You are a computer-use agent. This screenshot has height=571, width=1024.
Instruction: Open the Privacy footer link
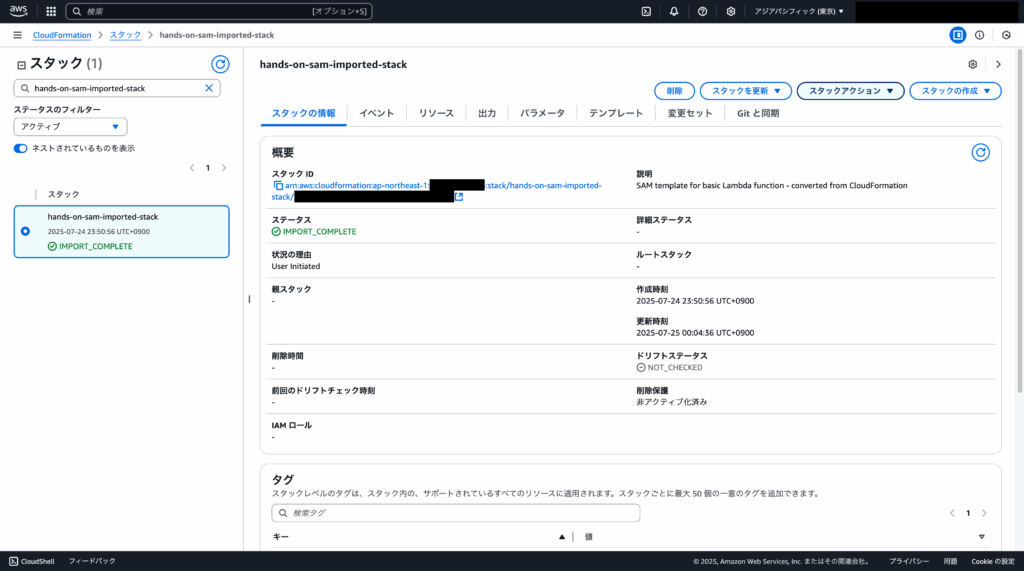click(x=908, y=561)
